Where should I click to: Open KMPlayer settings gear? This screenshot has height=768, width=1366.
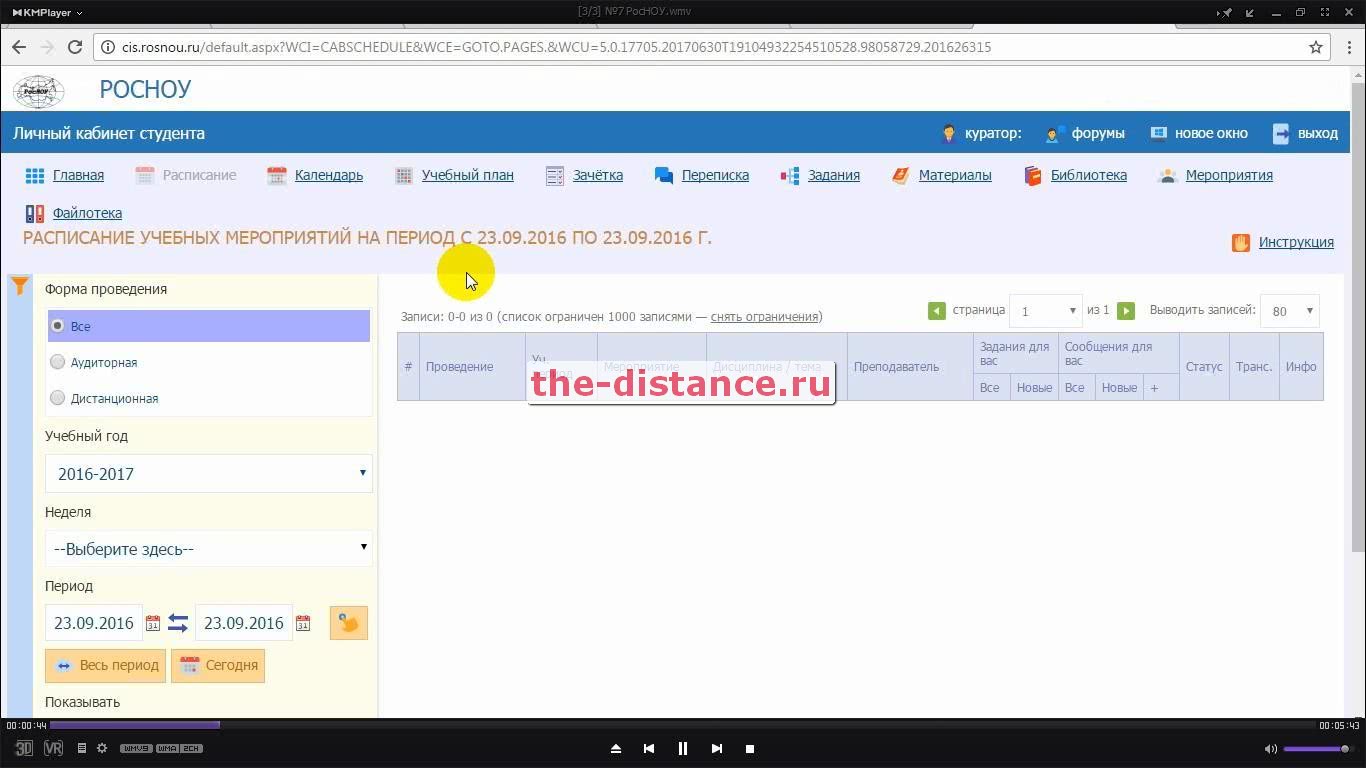tap(102, 748)
